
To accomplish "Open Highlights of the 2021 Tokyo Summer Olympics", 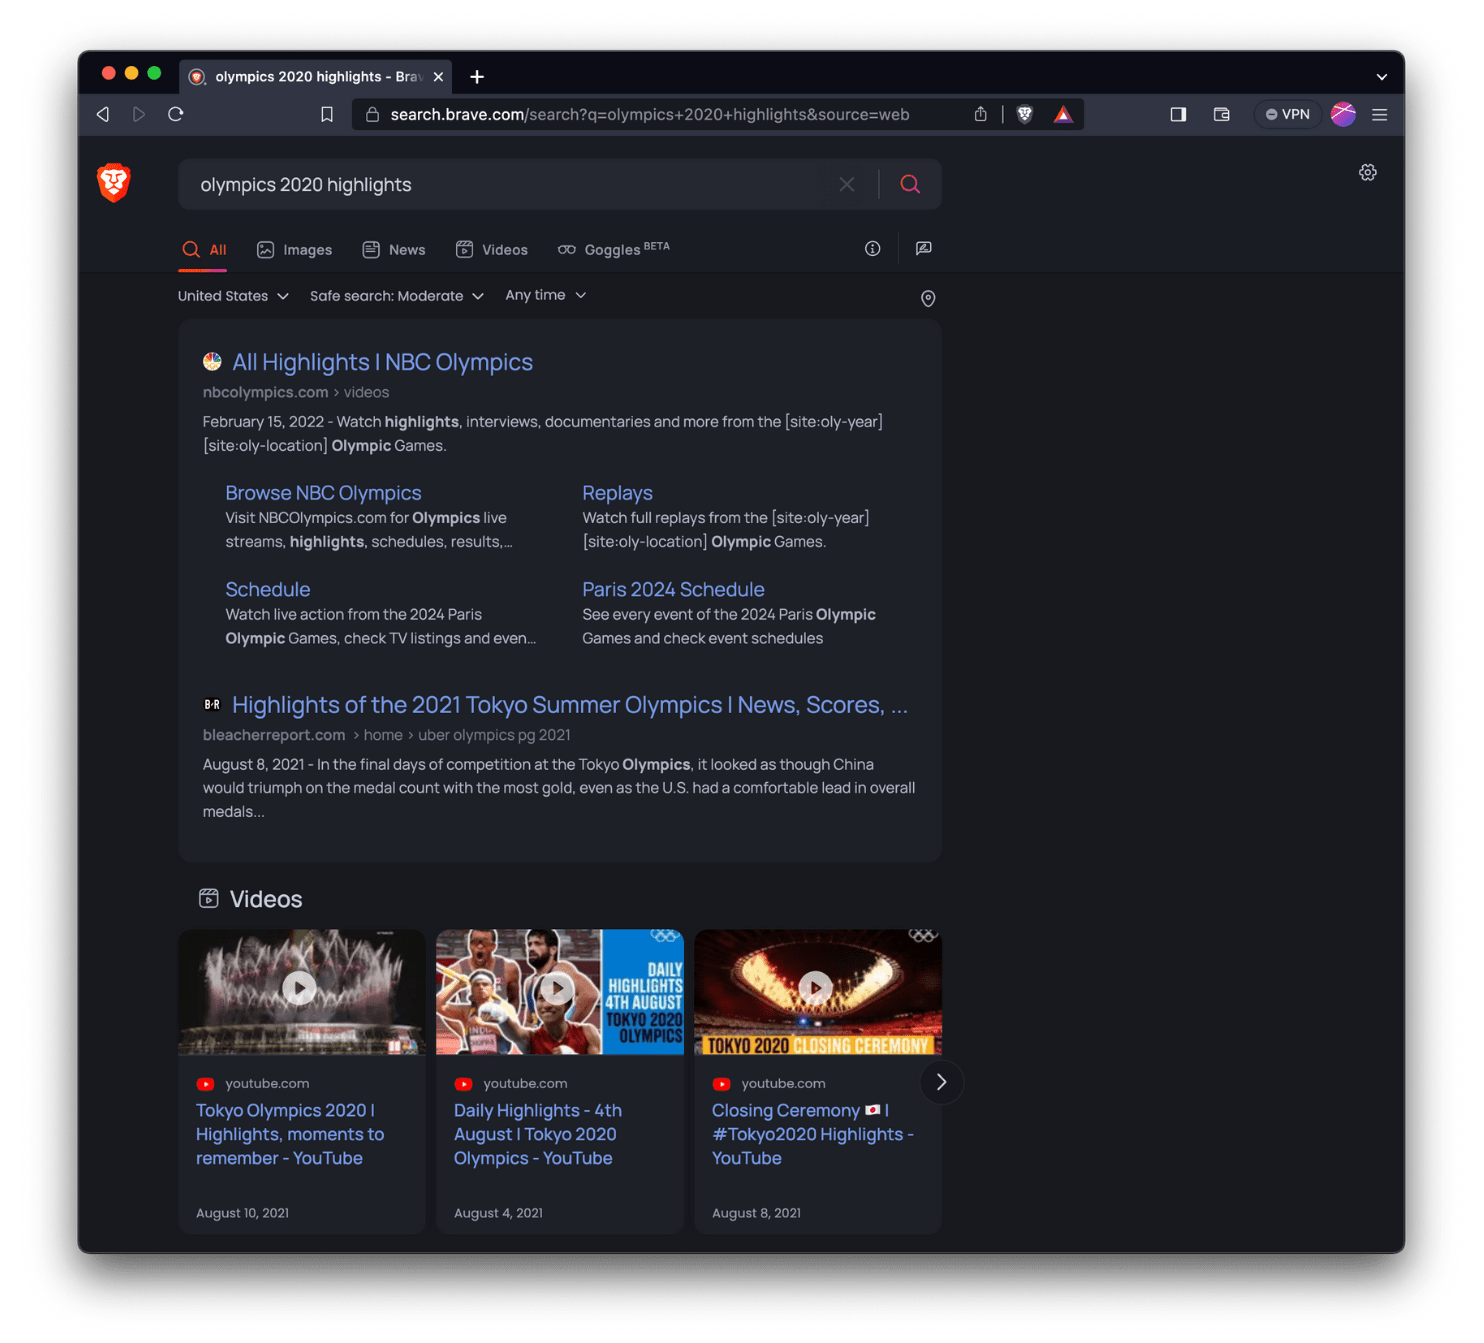I will tap(570, 705).
